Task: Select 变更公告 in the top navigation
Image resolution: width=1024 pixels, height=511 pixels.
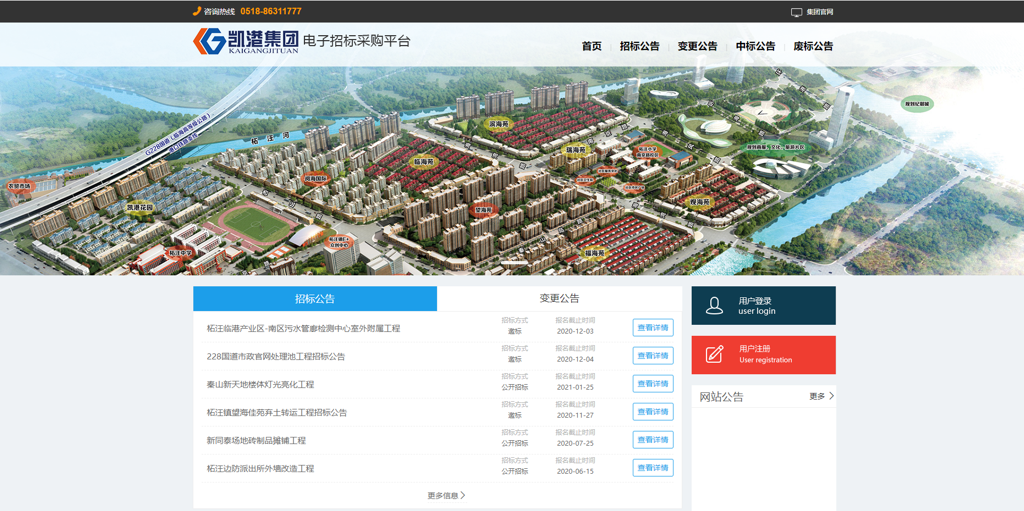Action: coord(697,46)
